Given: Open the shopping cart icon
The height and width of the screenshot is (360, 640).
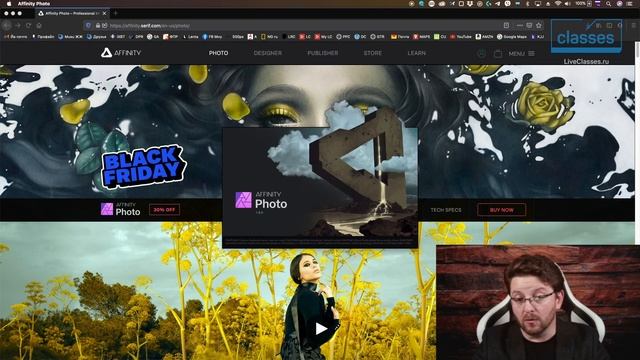Looking at the screenshot, I should tap(498, 53).
